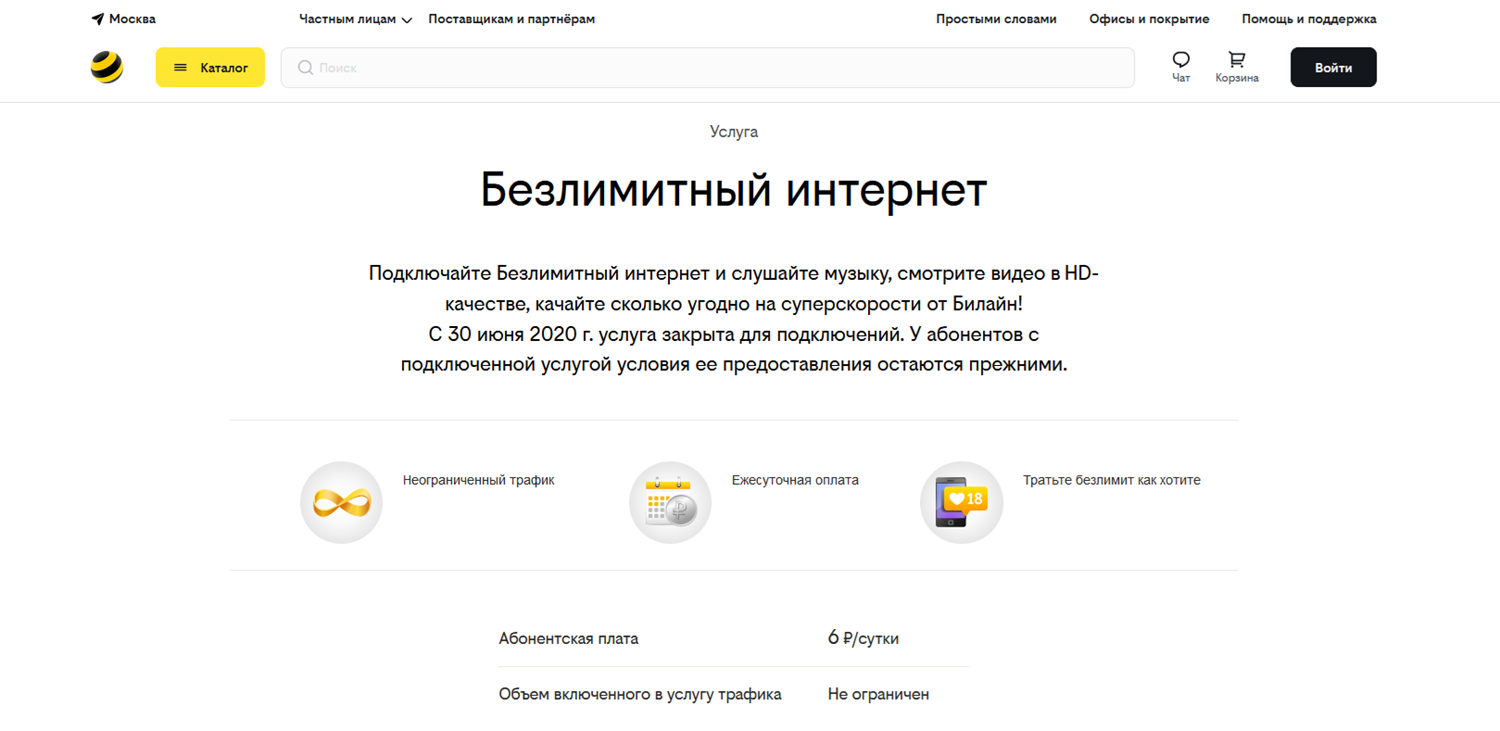Image resolution: width=1500 pixels, height=731 pixels.
Task: Open Помощь и поддержка page
Action: point(1309,19)
